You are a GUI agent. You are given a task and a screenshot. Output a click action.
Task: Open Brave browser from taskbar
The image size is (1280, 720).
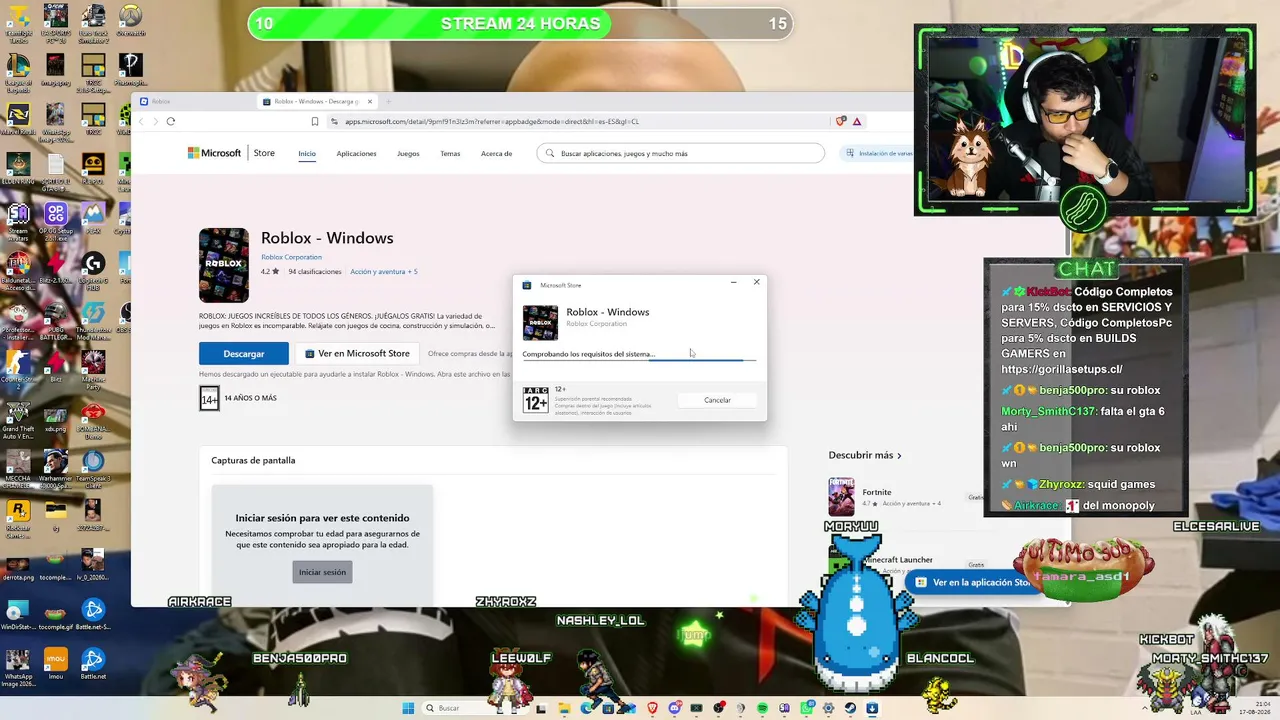653,708
